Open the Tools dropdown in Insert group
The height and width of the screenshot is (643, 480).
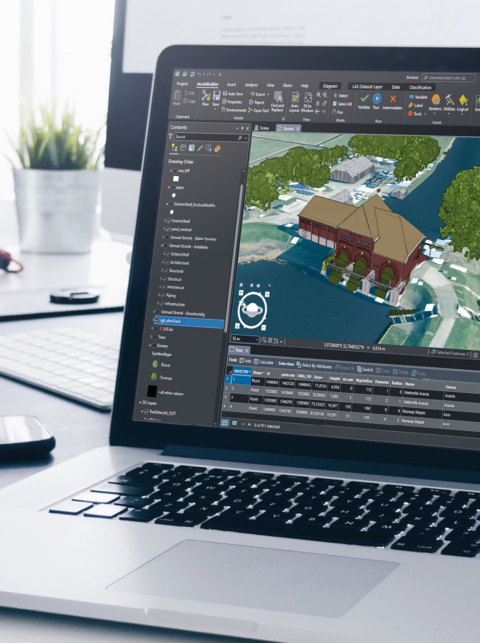[425, 114]
